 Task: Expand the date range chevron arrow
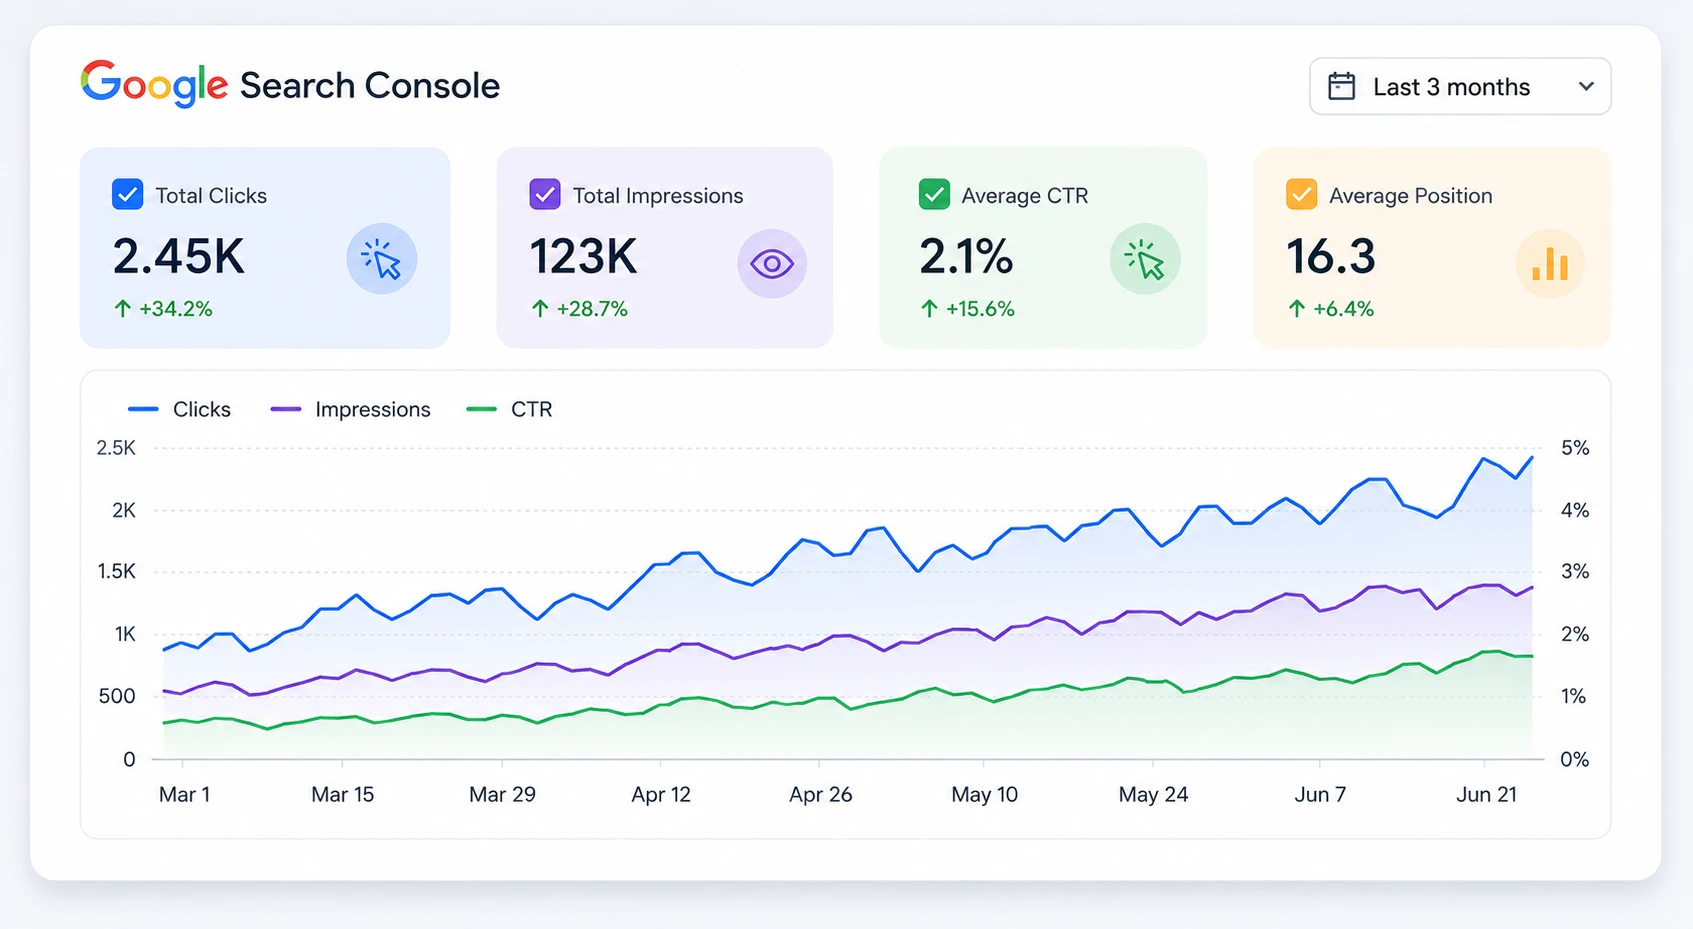pos(1586,87)
